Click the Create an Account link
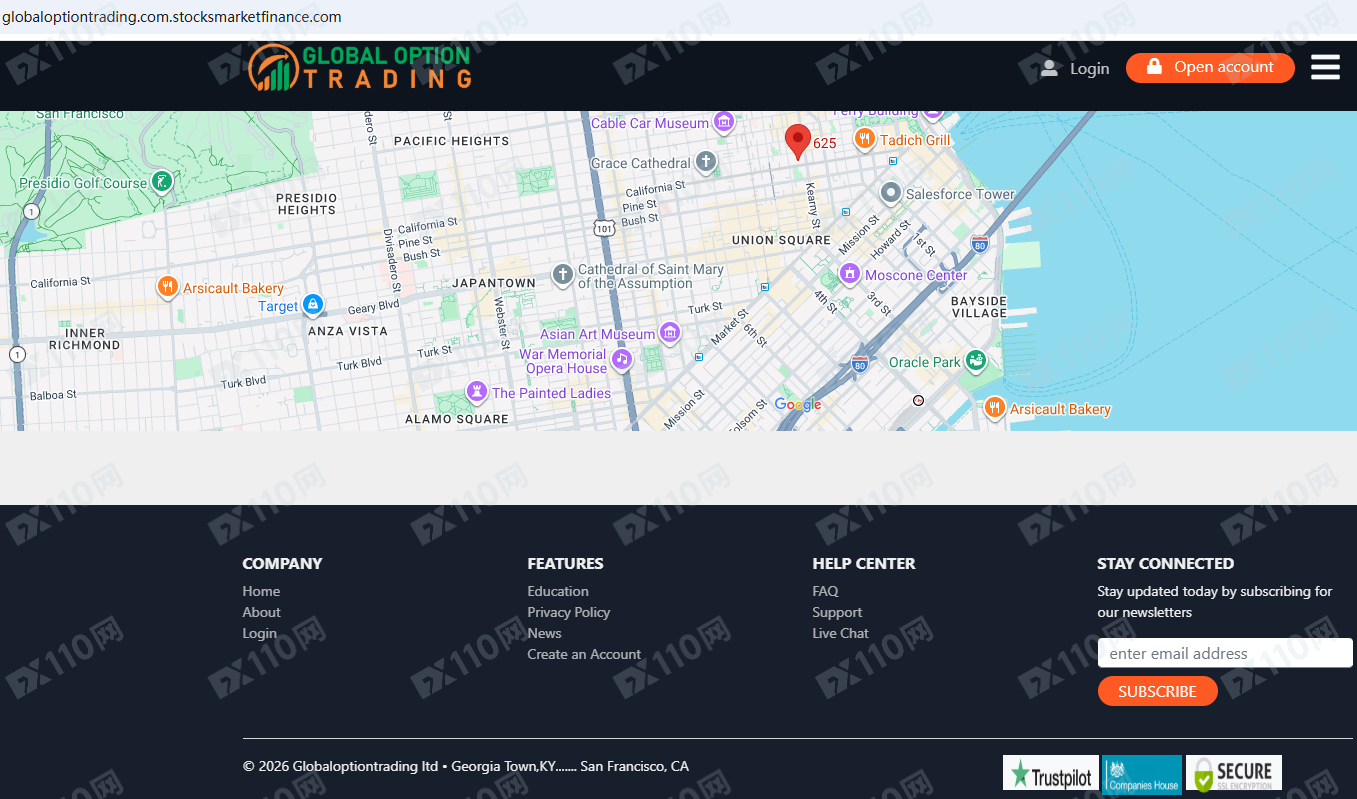The image size is (1357, 799). 584,654
